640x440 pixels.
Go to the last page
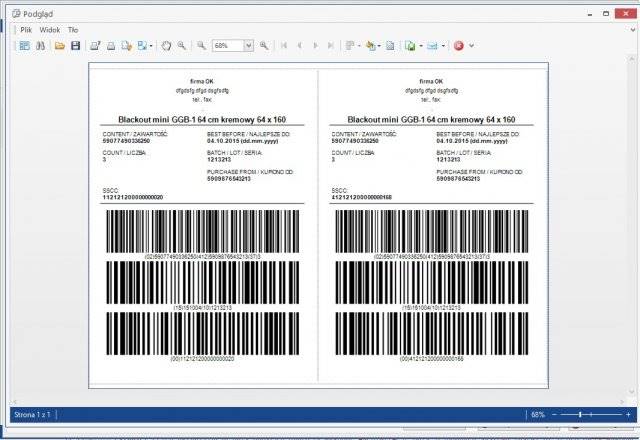pyautogui.click(x=331, y=46)
